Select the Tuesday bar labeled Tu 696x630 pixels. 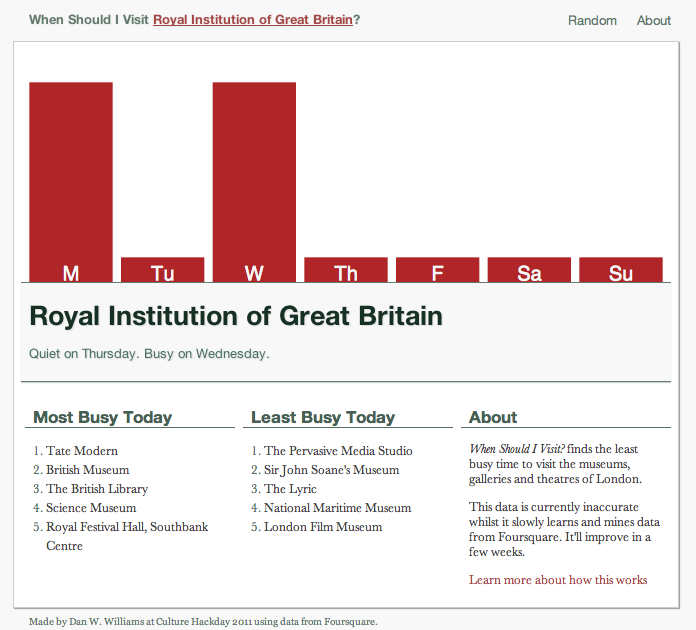click(162, 269)
